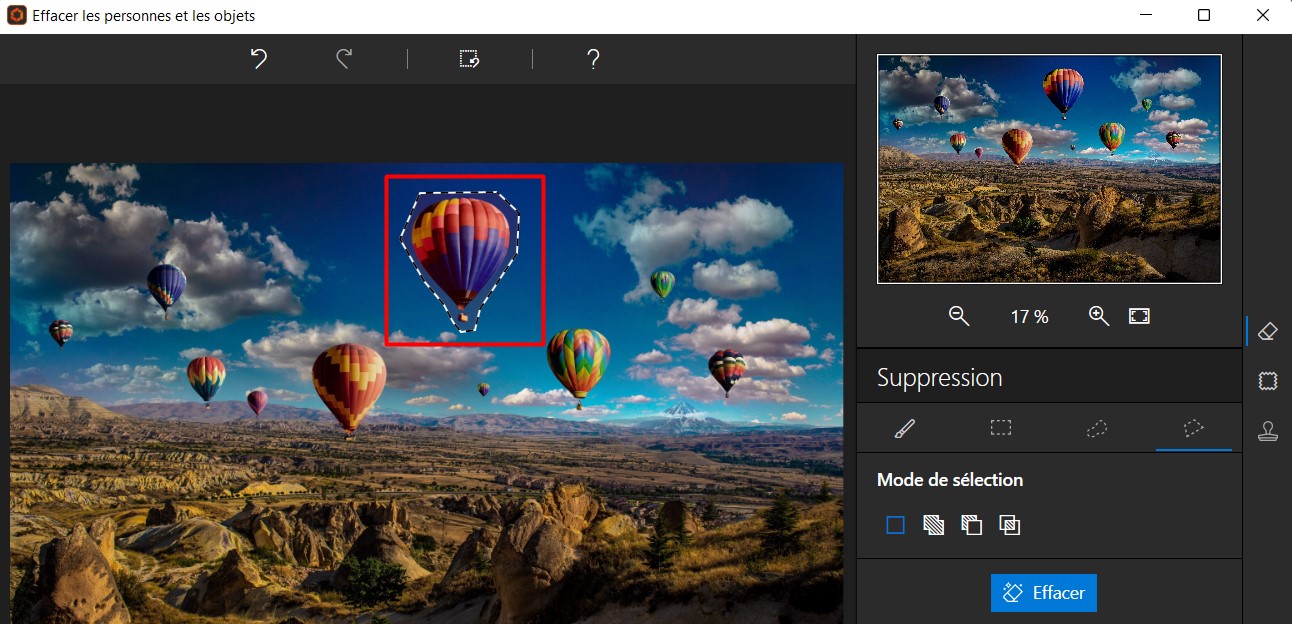Image resolution: width=1292 pixels, height=624 pixels.
Task: Set the new selection mode
Action: (895, 525)
